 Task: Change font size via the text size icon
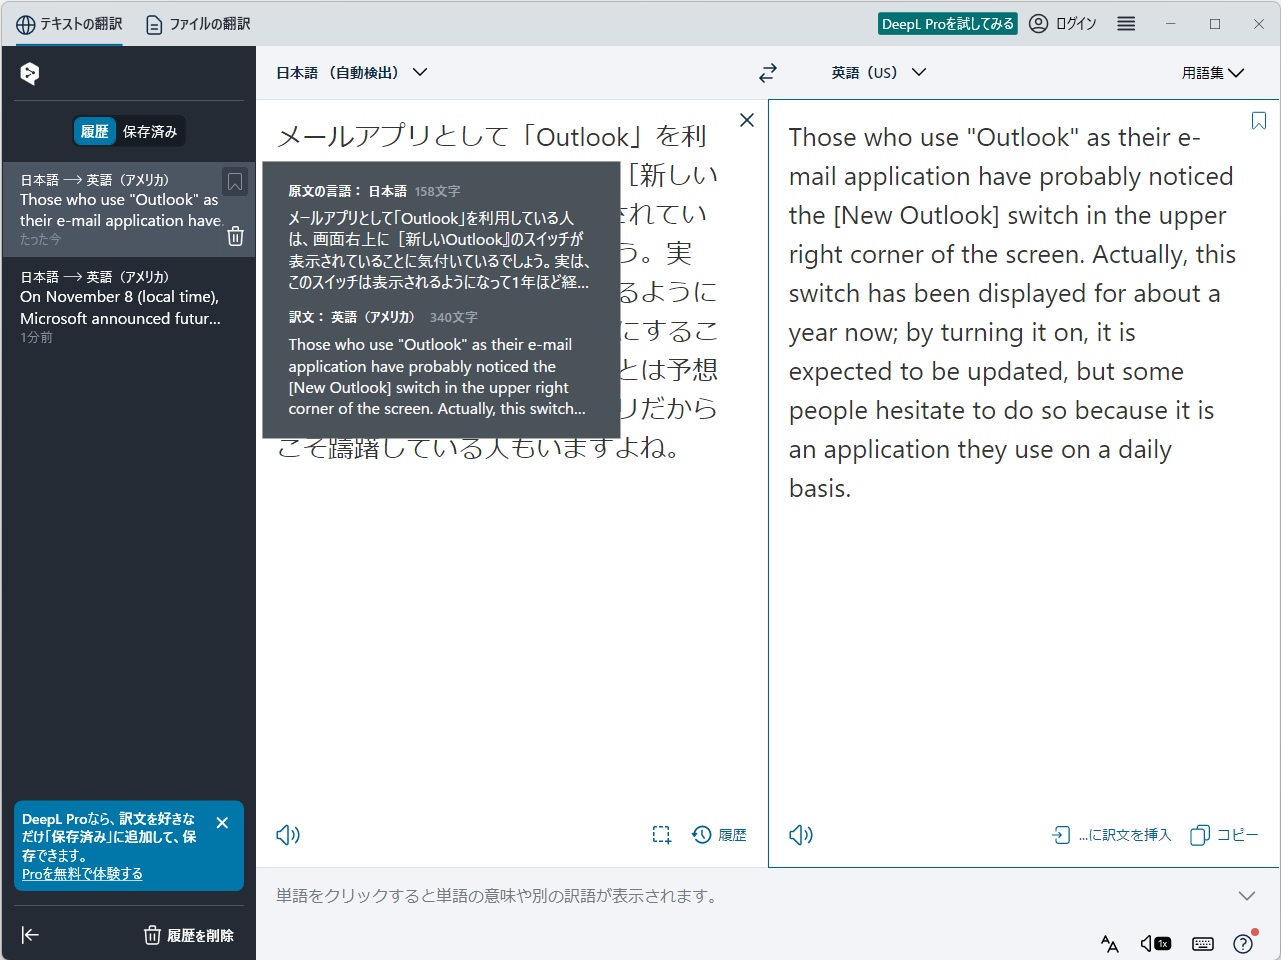(1109, 943)
